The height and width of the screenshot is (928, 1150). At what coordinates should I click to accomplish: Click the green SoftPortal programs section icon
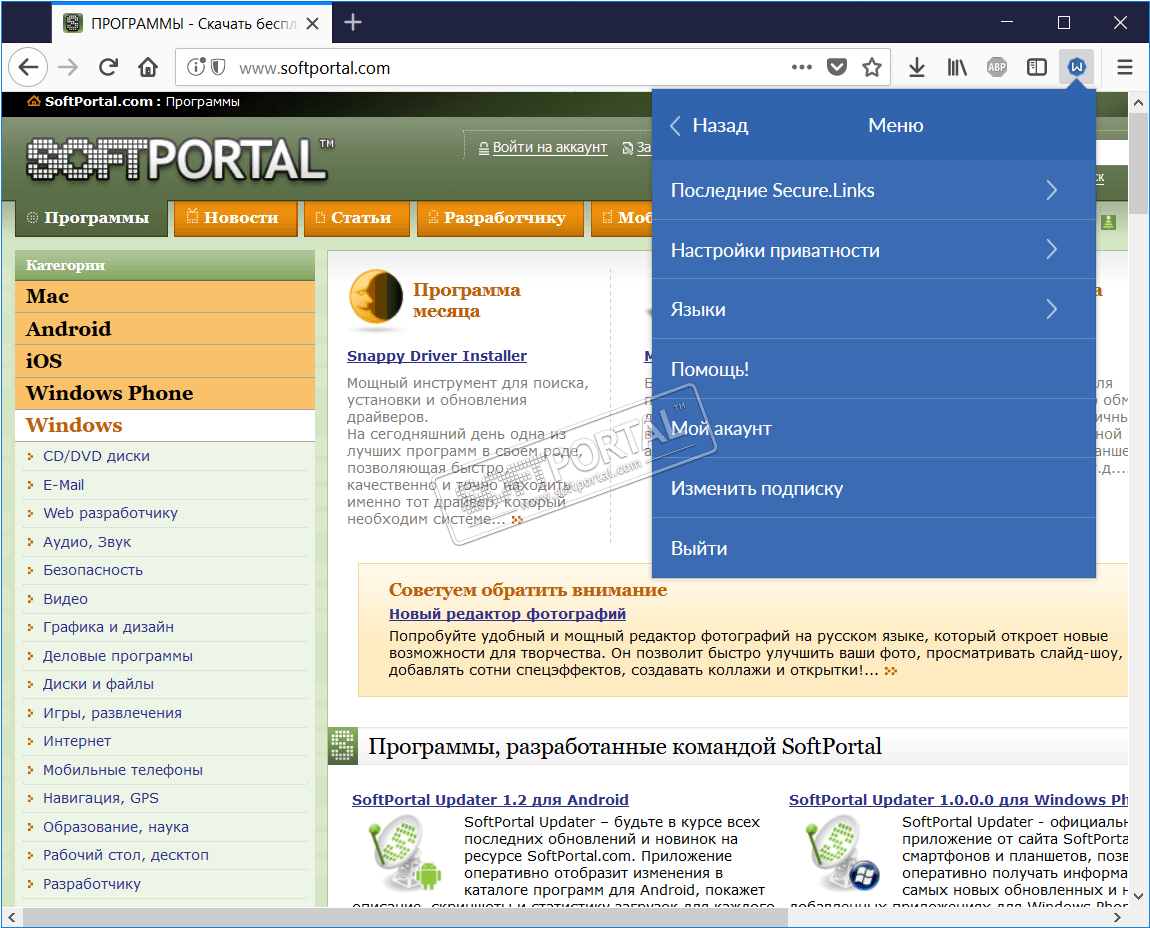[343, 746]
